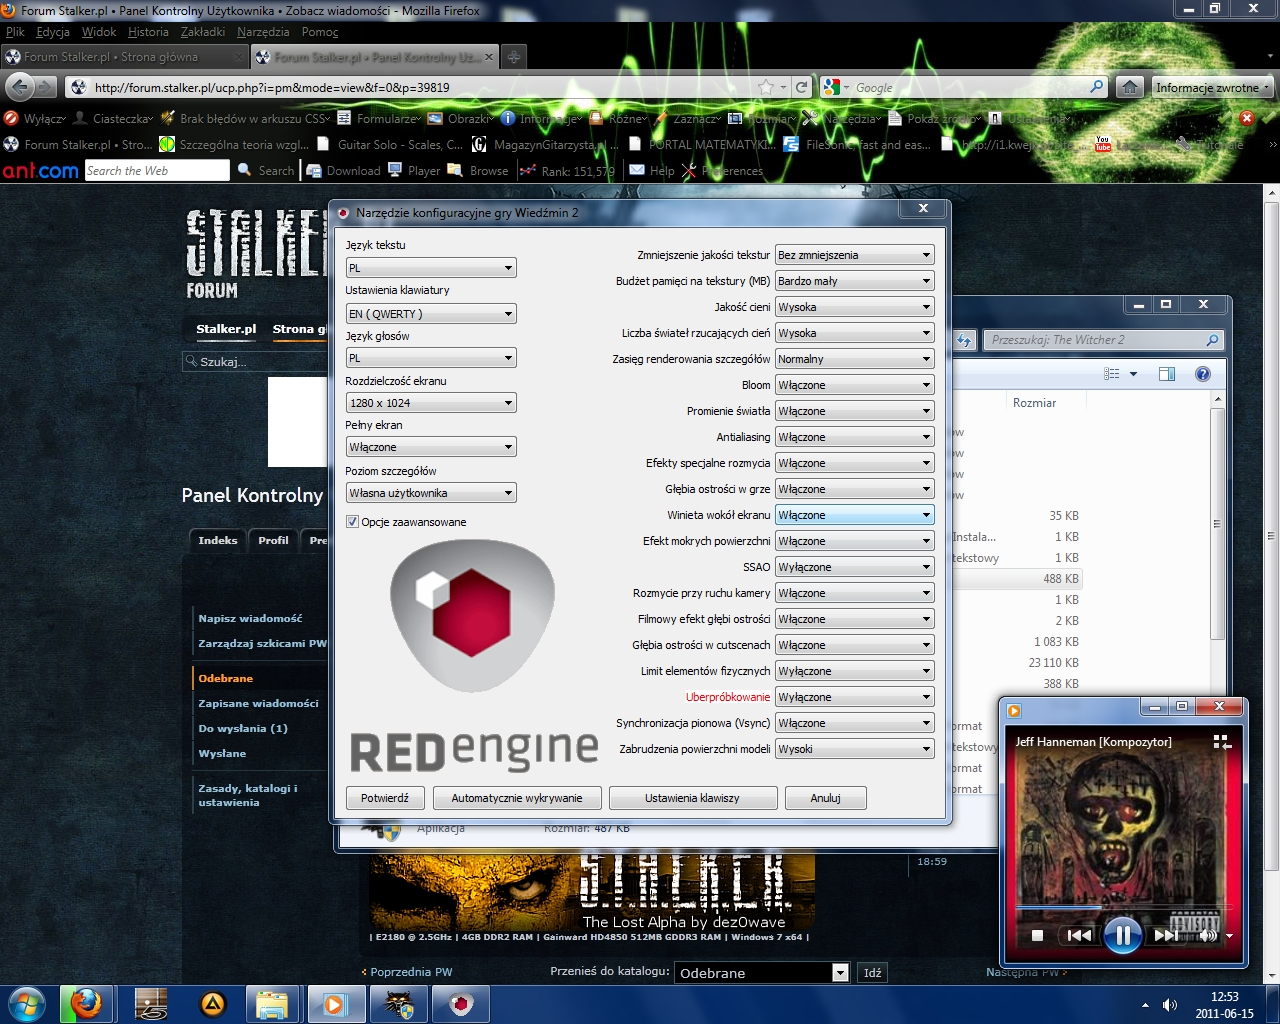The width and height of the screenshot is (1280, 1024).
Task: Click the media player seek bar
Action: pyautogui.click(x=1120, y=907)
